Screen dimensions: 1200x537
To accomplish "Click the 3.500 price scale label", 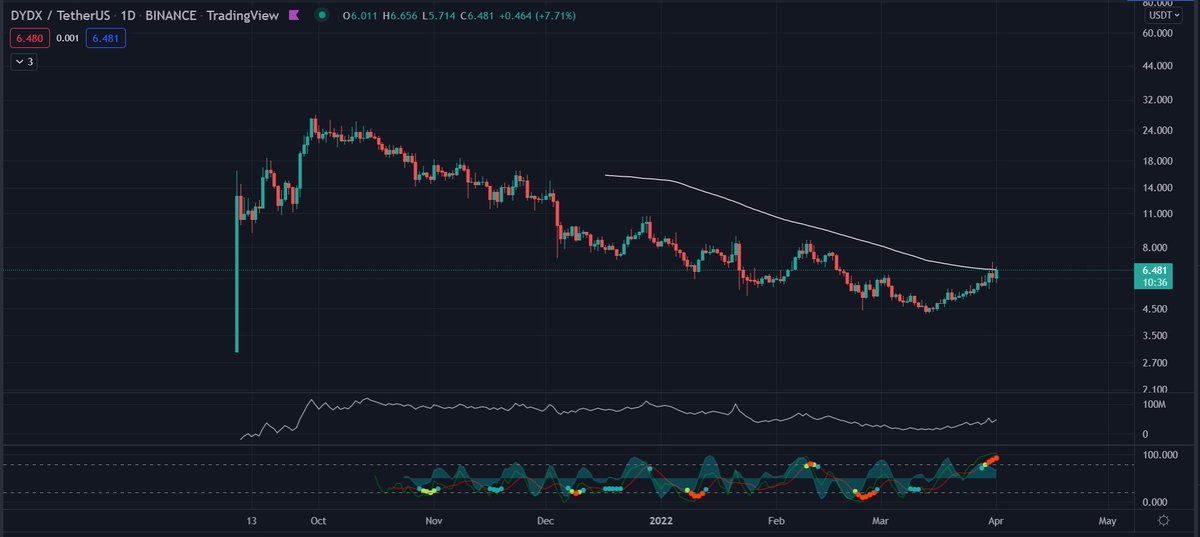I will (1156, 336).
